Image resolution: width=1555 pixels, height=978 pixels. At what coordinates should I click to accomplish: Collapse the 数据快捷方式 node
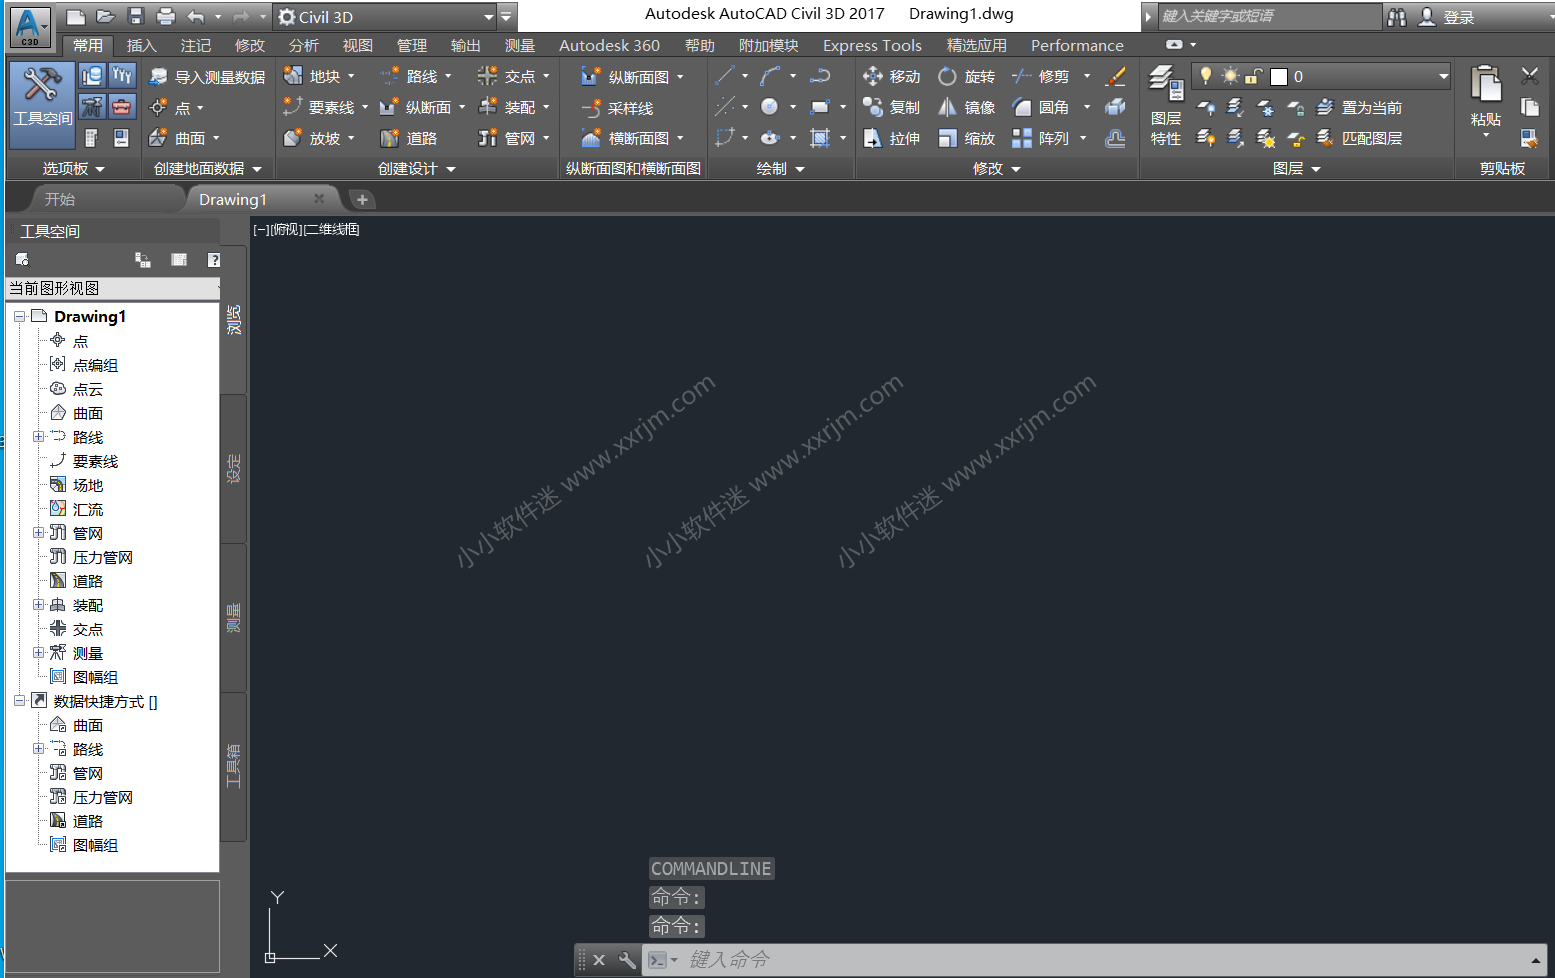tap(19, 700)
